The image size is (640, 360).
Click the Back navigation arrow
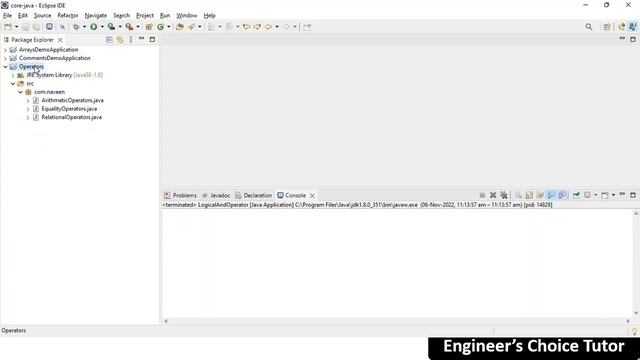tap(268, 27)
